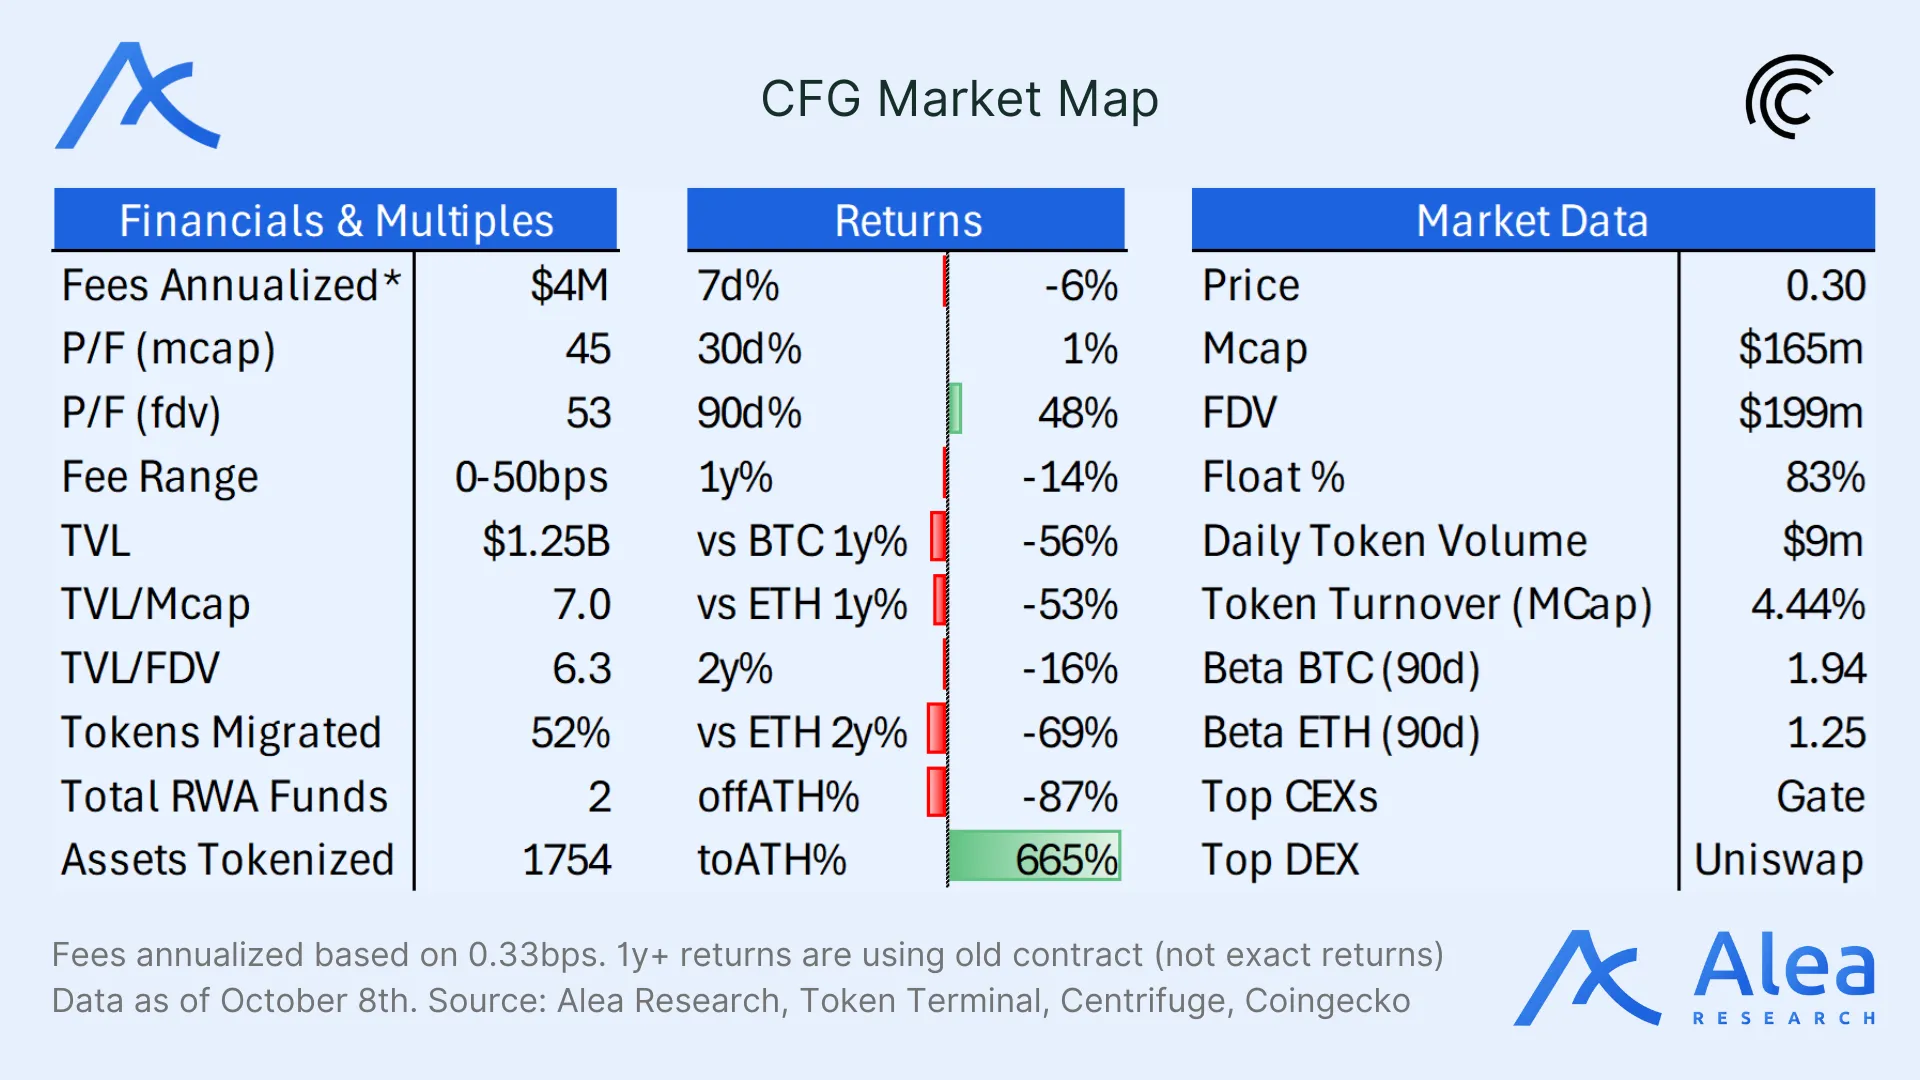The image size is (1920, 1080).
Task: Click the Alea logo at top left
Action: point(138,97)
